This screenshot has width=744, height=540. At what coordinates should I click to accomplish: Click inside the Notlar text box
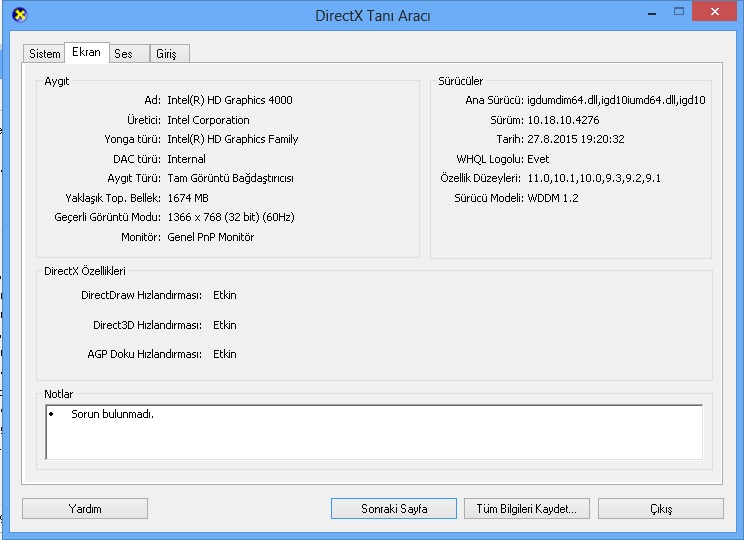374,432
